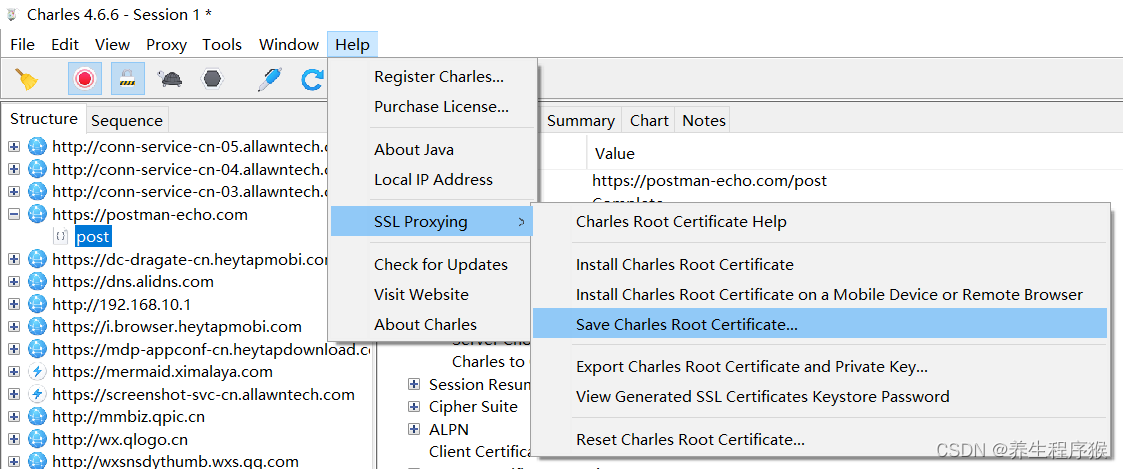The width and height of the screenshot is (1123, 469).
Task: Expand the mmbiz.qpic.cn host
Action: pyautogui.click(x=14, y=417)
